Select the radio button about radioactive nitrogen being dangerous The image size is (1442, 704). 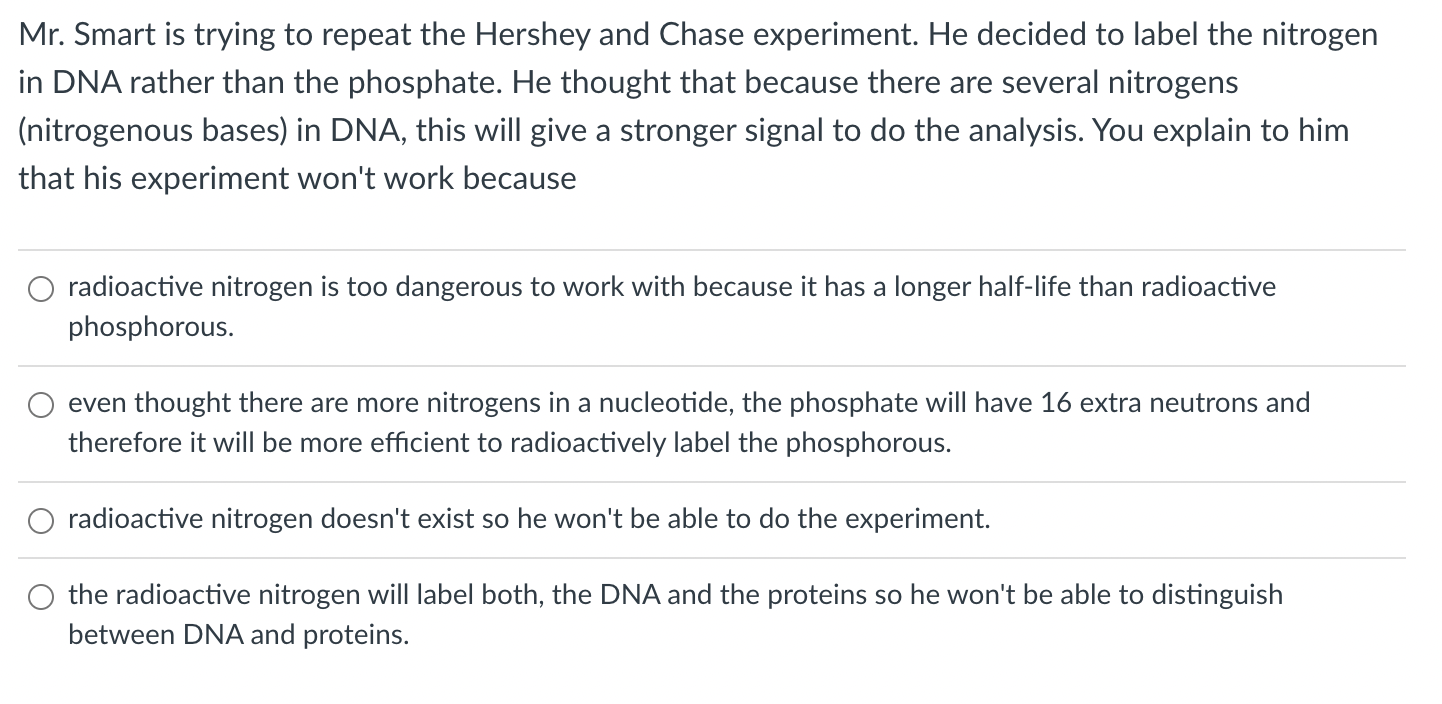[x=41, y=289]
